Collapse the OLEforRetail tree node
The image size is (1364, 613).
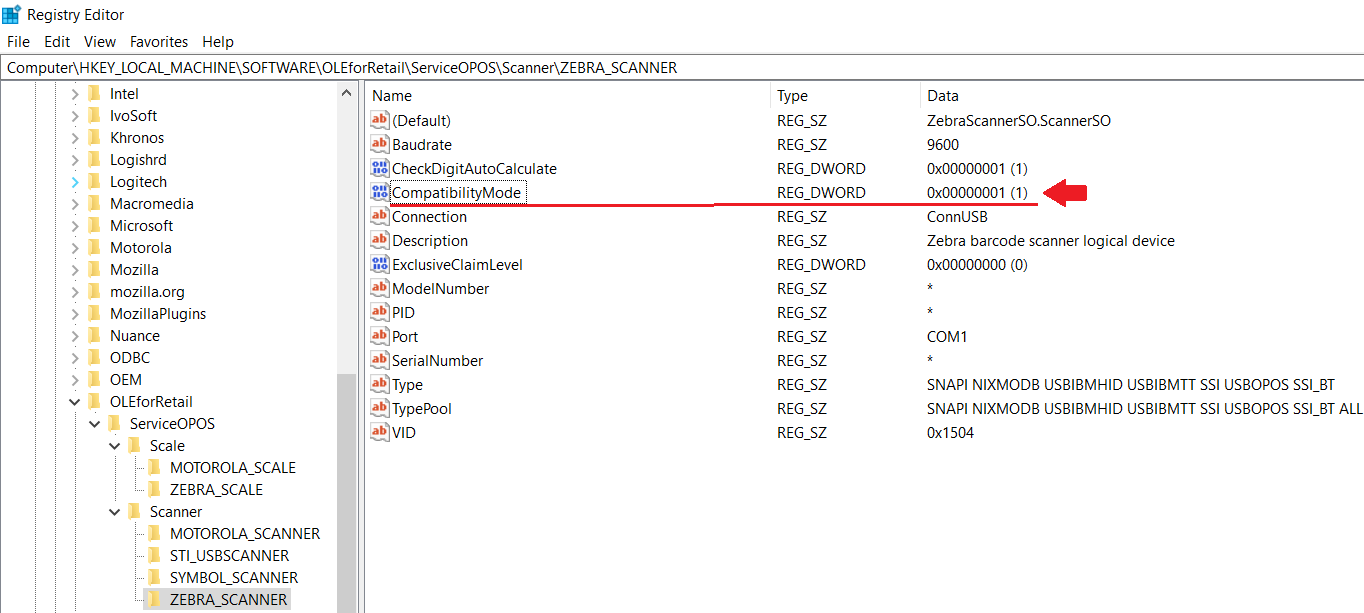pyautogui.click(x=74, y=401)
